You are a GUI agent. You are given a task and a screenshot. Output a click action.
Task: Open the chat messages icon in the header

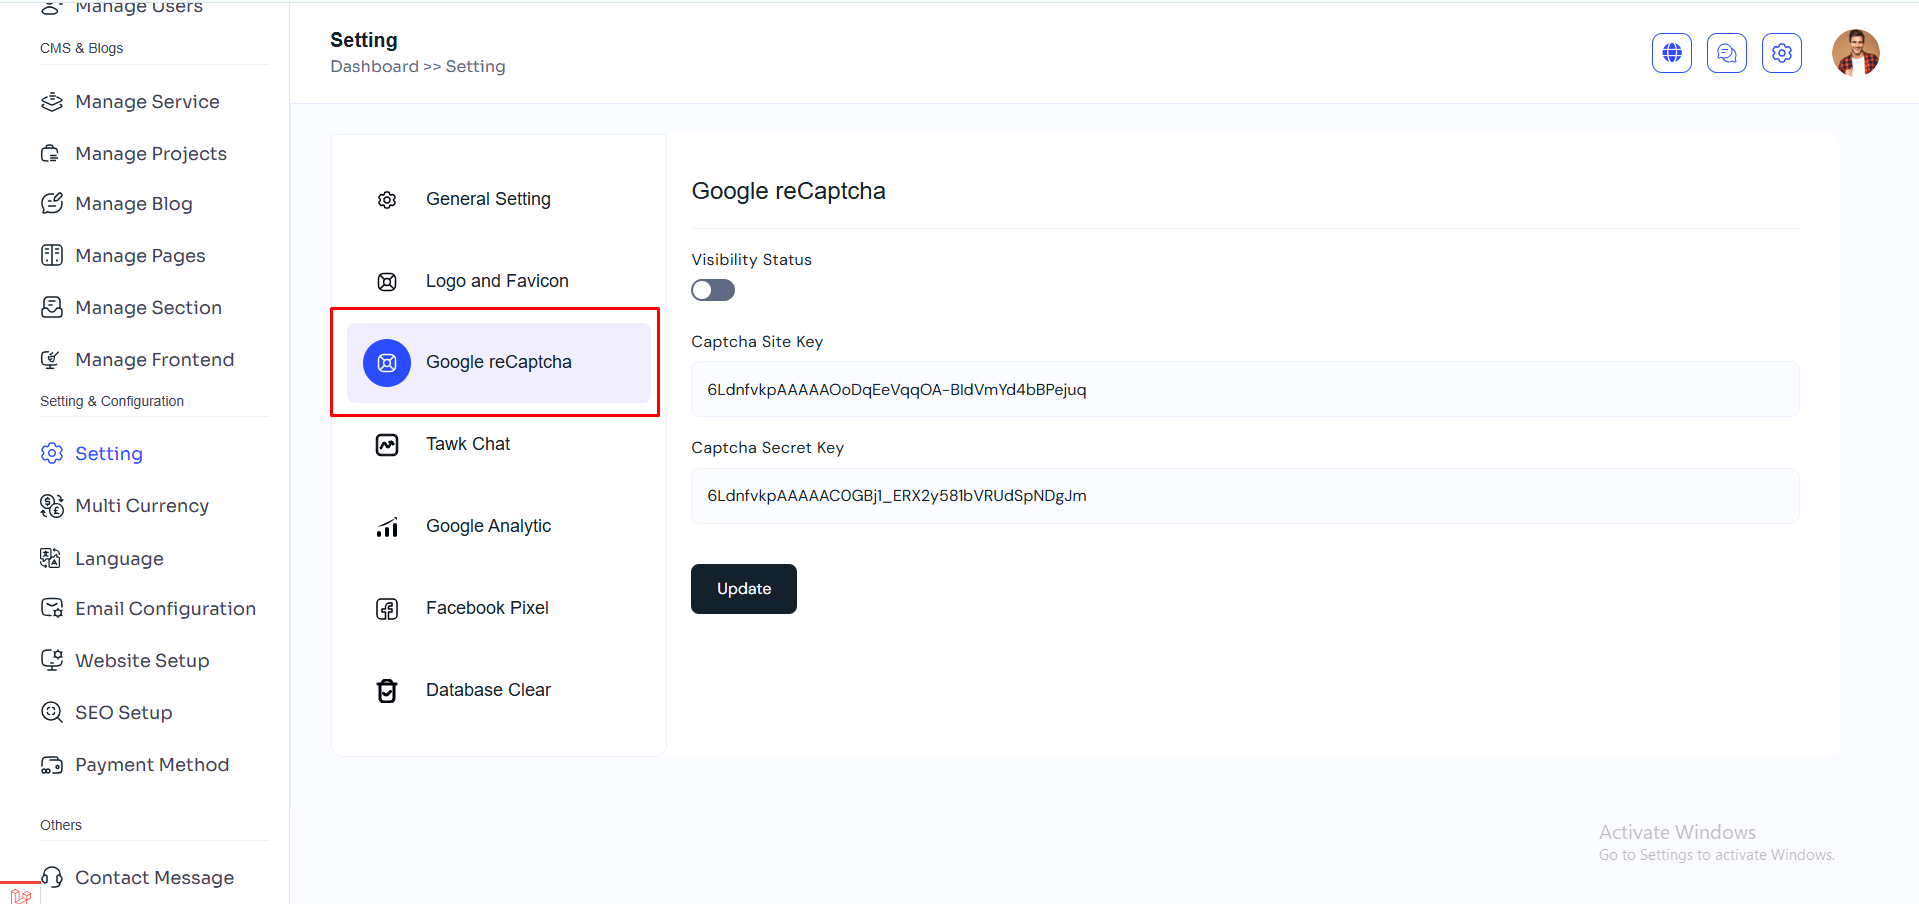pos(1726,53)
